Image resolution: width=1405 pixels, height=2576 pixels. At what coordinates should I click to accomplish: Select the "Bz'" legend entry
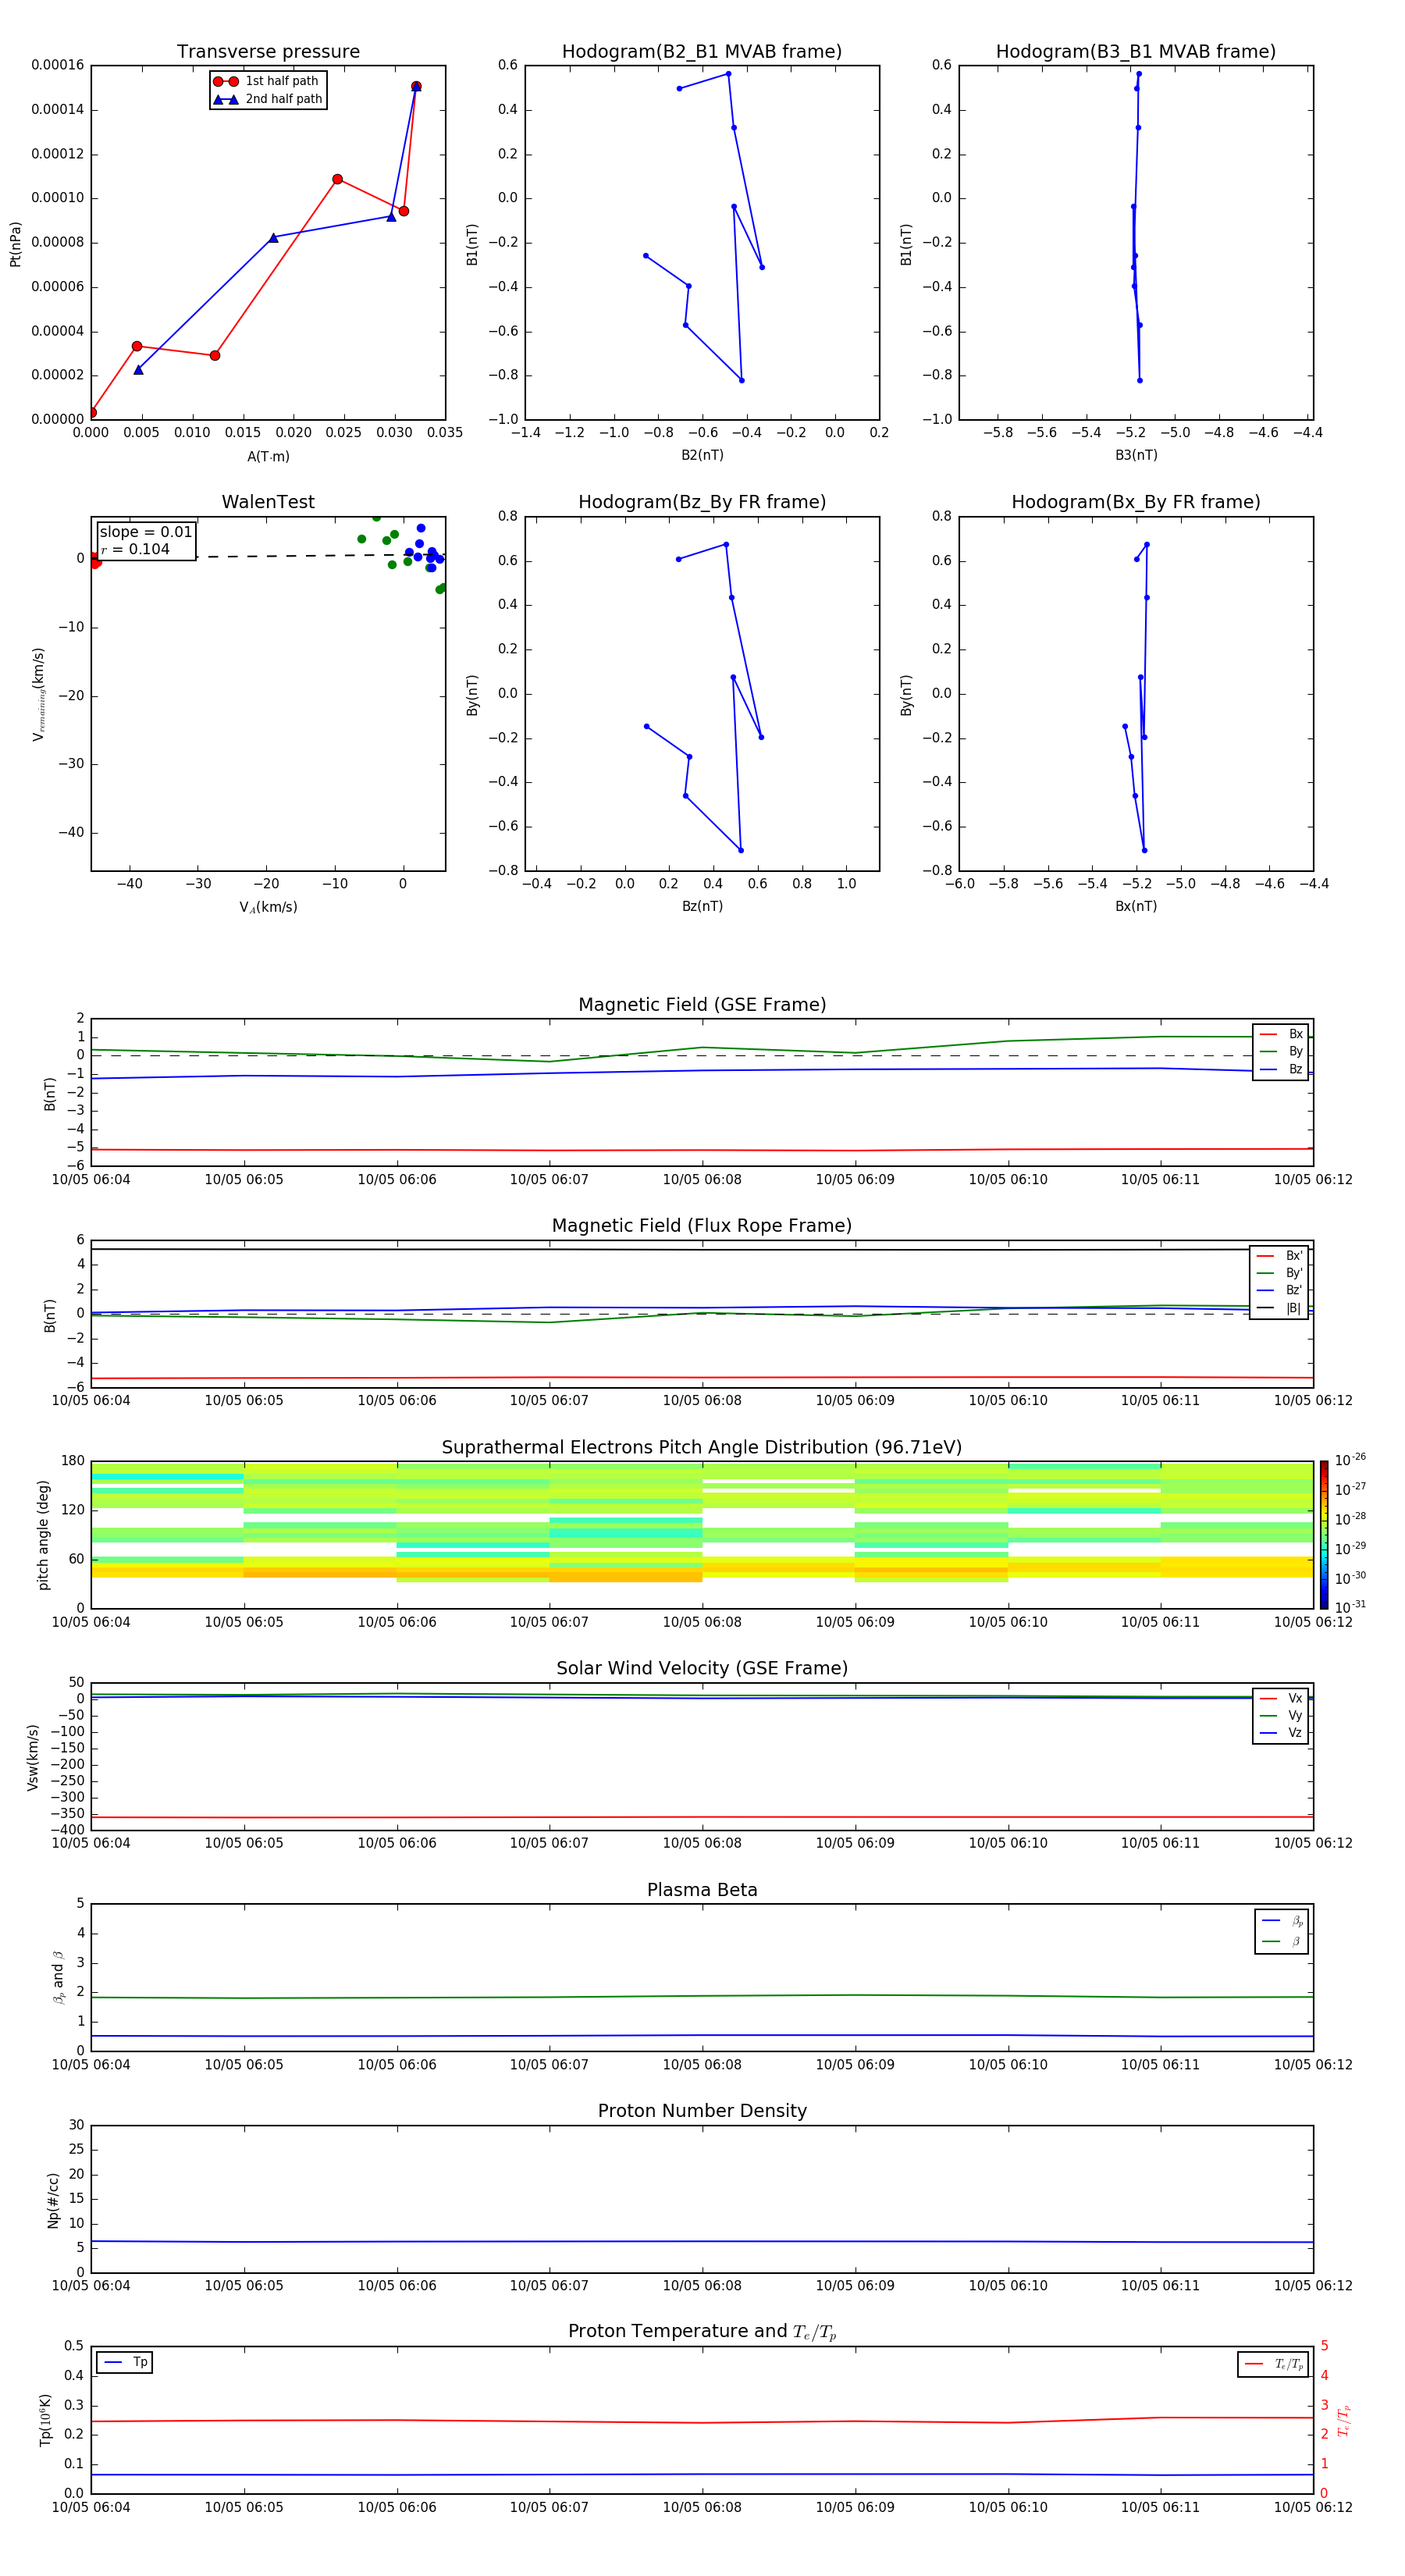pos(1279,1290)
